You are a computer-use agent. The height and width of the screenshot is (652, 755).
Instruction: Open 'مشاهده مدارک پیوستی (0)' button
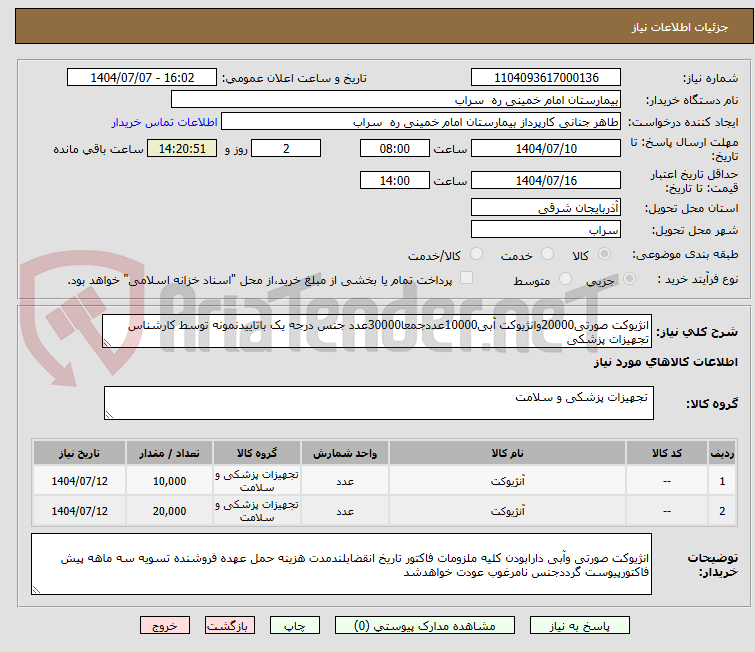pyautogui.click(x=424, y=626)
